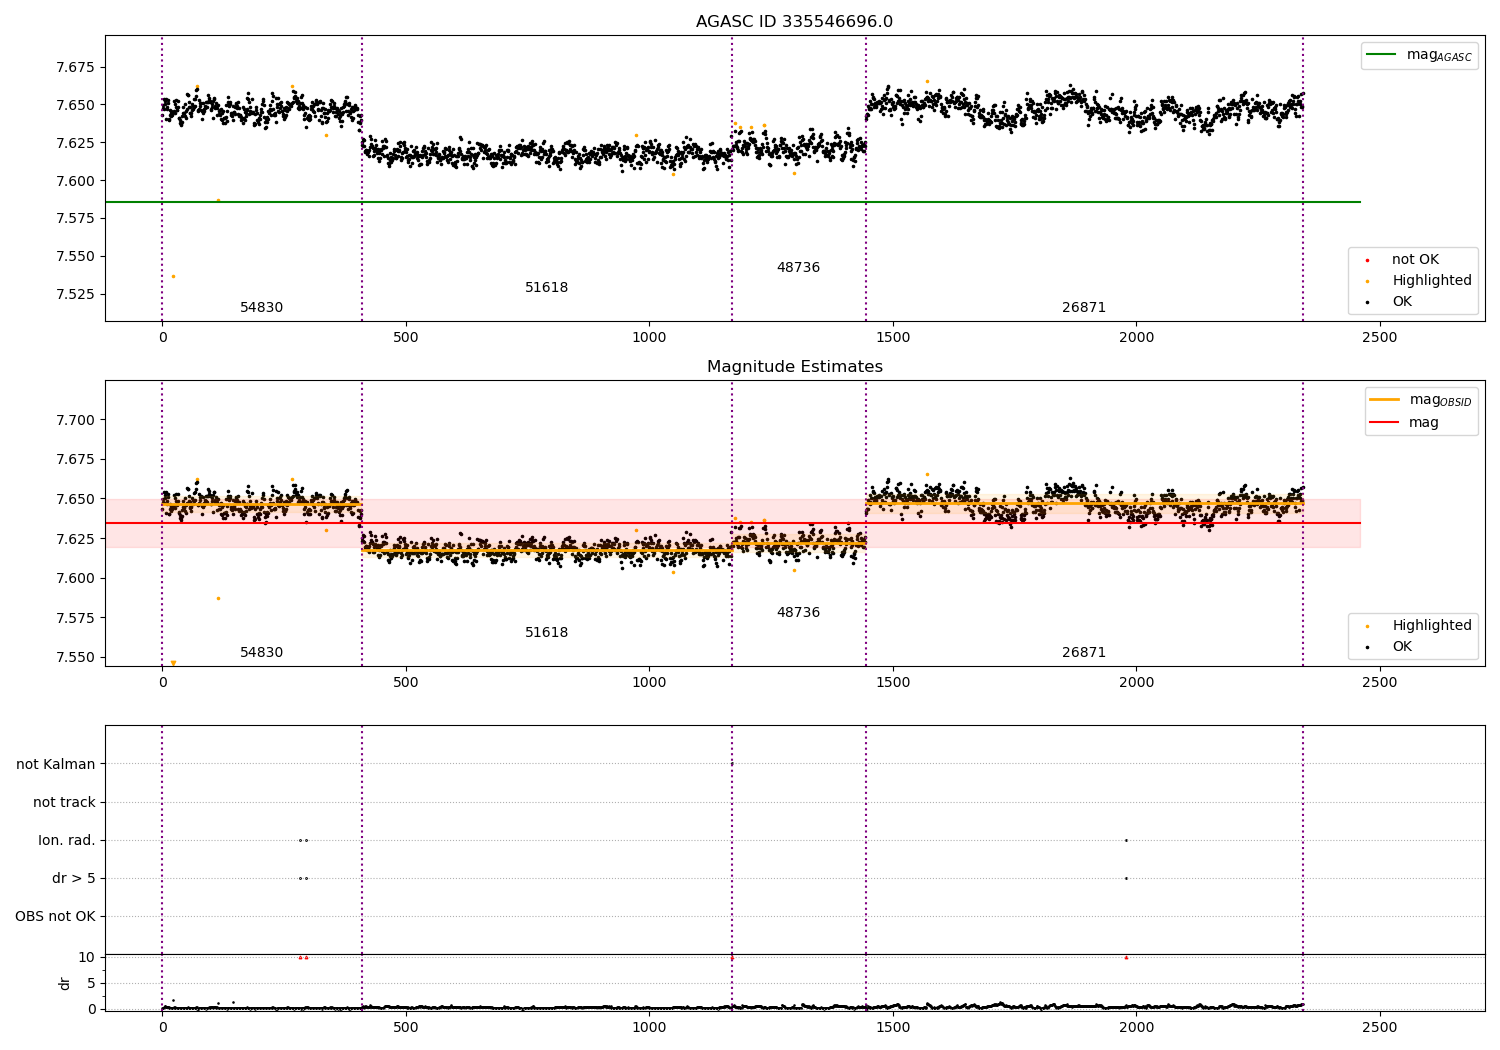Click OBSID label 51618 in Magnitude Estimates plot
Screen dimensions: 1500x1050
tap(546, 633)
